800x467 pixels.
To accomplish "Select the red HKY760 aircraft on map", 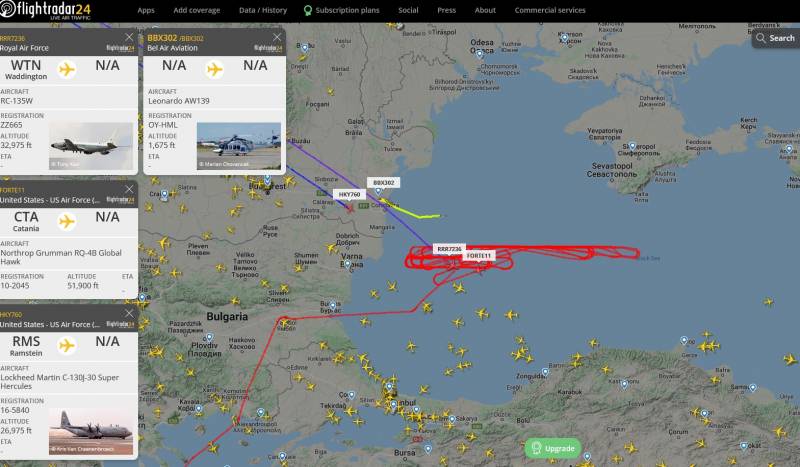I will coord(350,208).
